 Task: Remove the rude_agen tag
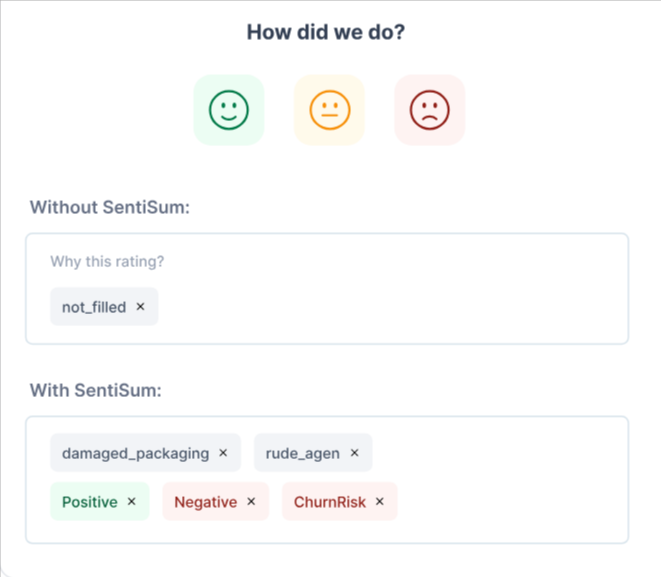point(355,453)
